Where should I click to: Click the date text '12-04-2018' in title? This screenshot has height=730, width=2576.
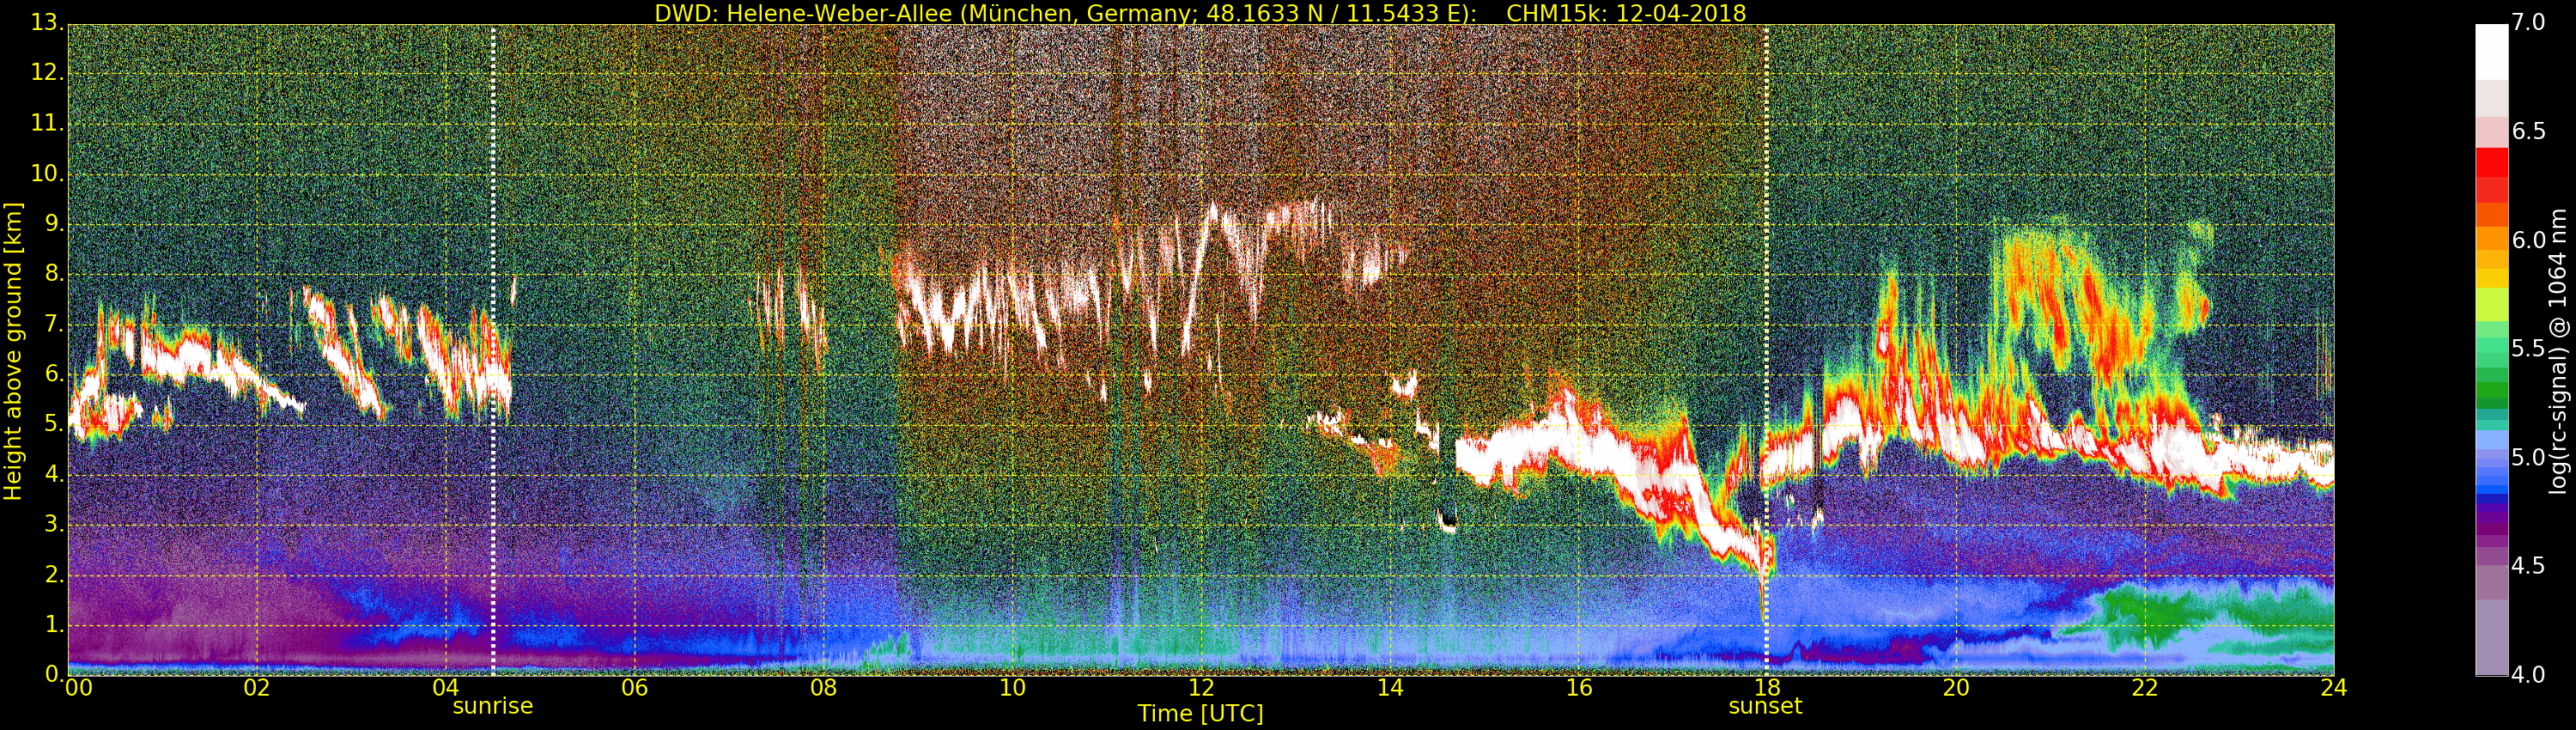click(1680, 13)
